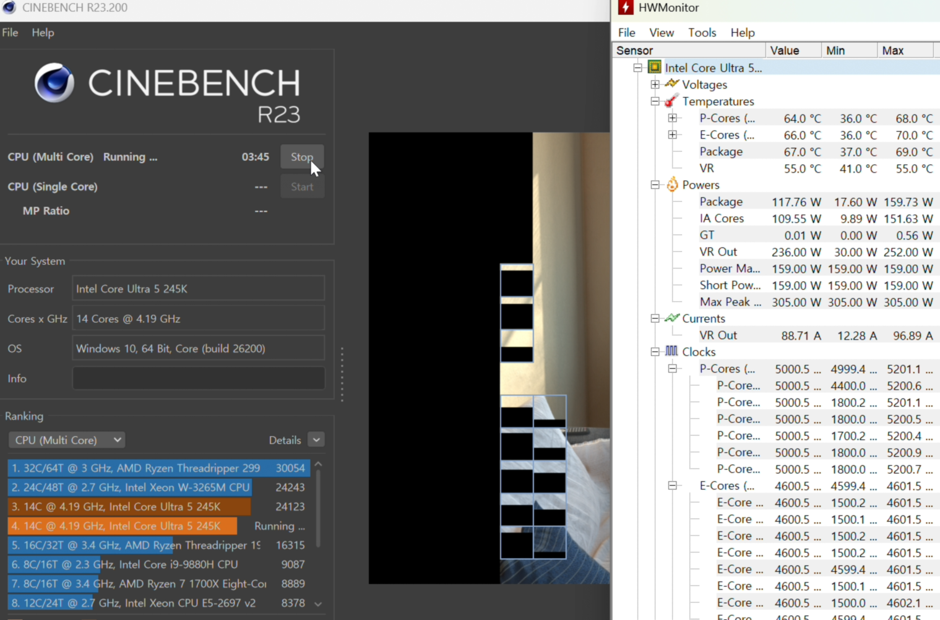Viewport: 940px width, 620px height.
Task: Click ranking list scroll down arrow
Action: coord(318,604)
